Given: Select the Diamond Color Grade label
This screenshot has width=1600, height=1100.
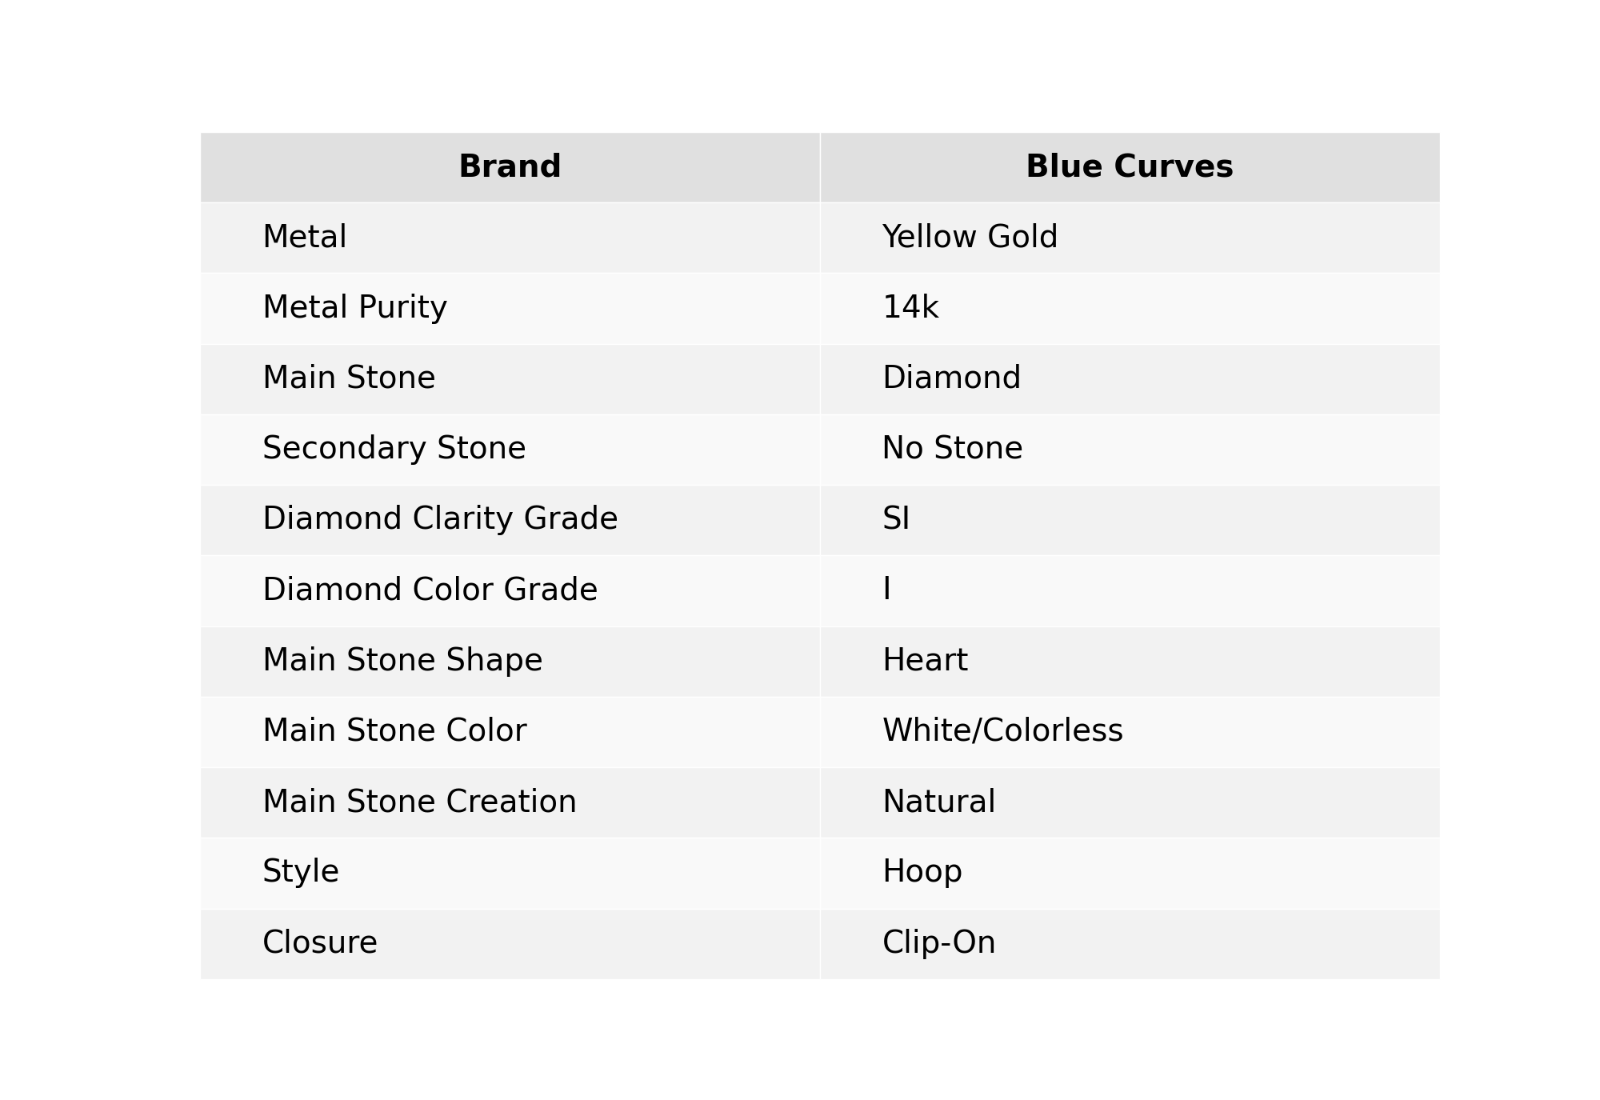Looking at the screenshot, I should (429, 590).
